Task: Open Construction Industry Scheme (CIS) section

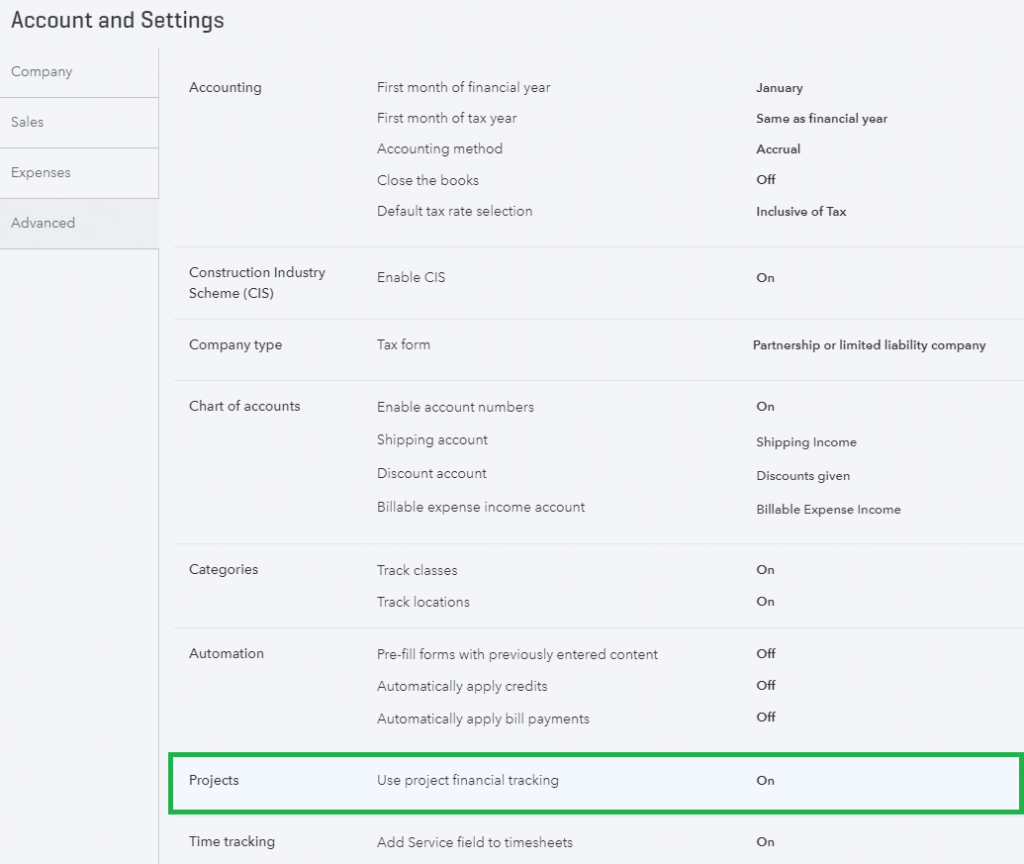Action: (257, 283)
